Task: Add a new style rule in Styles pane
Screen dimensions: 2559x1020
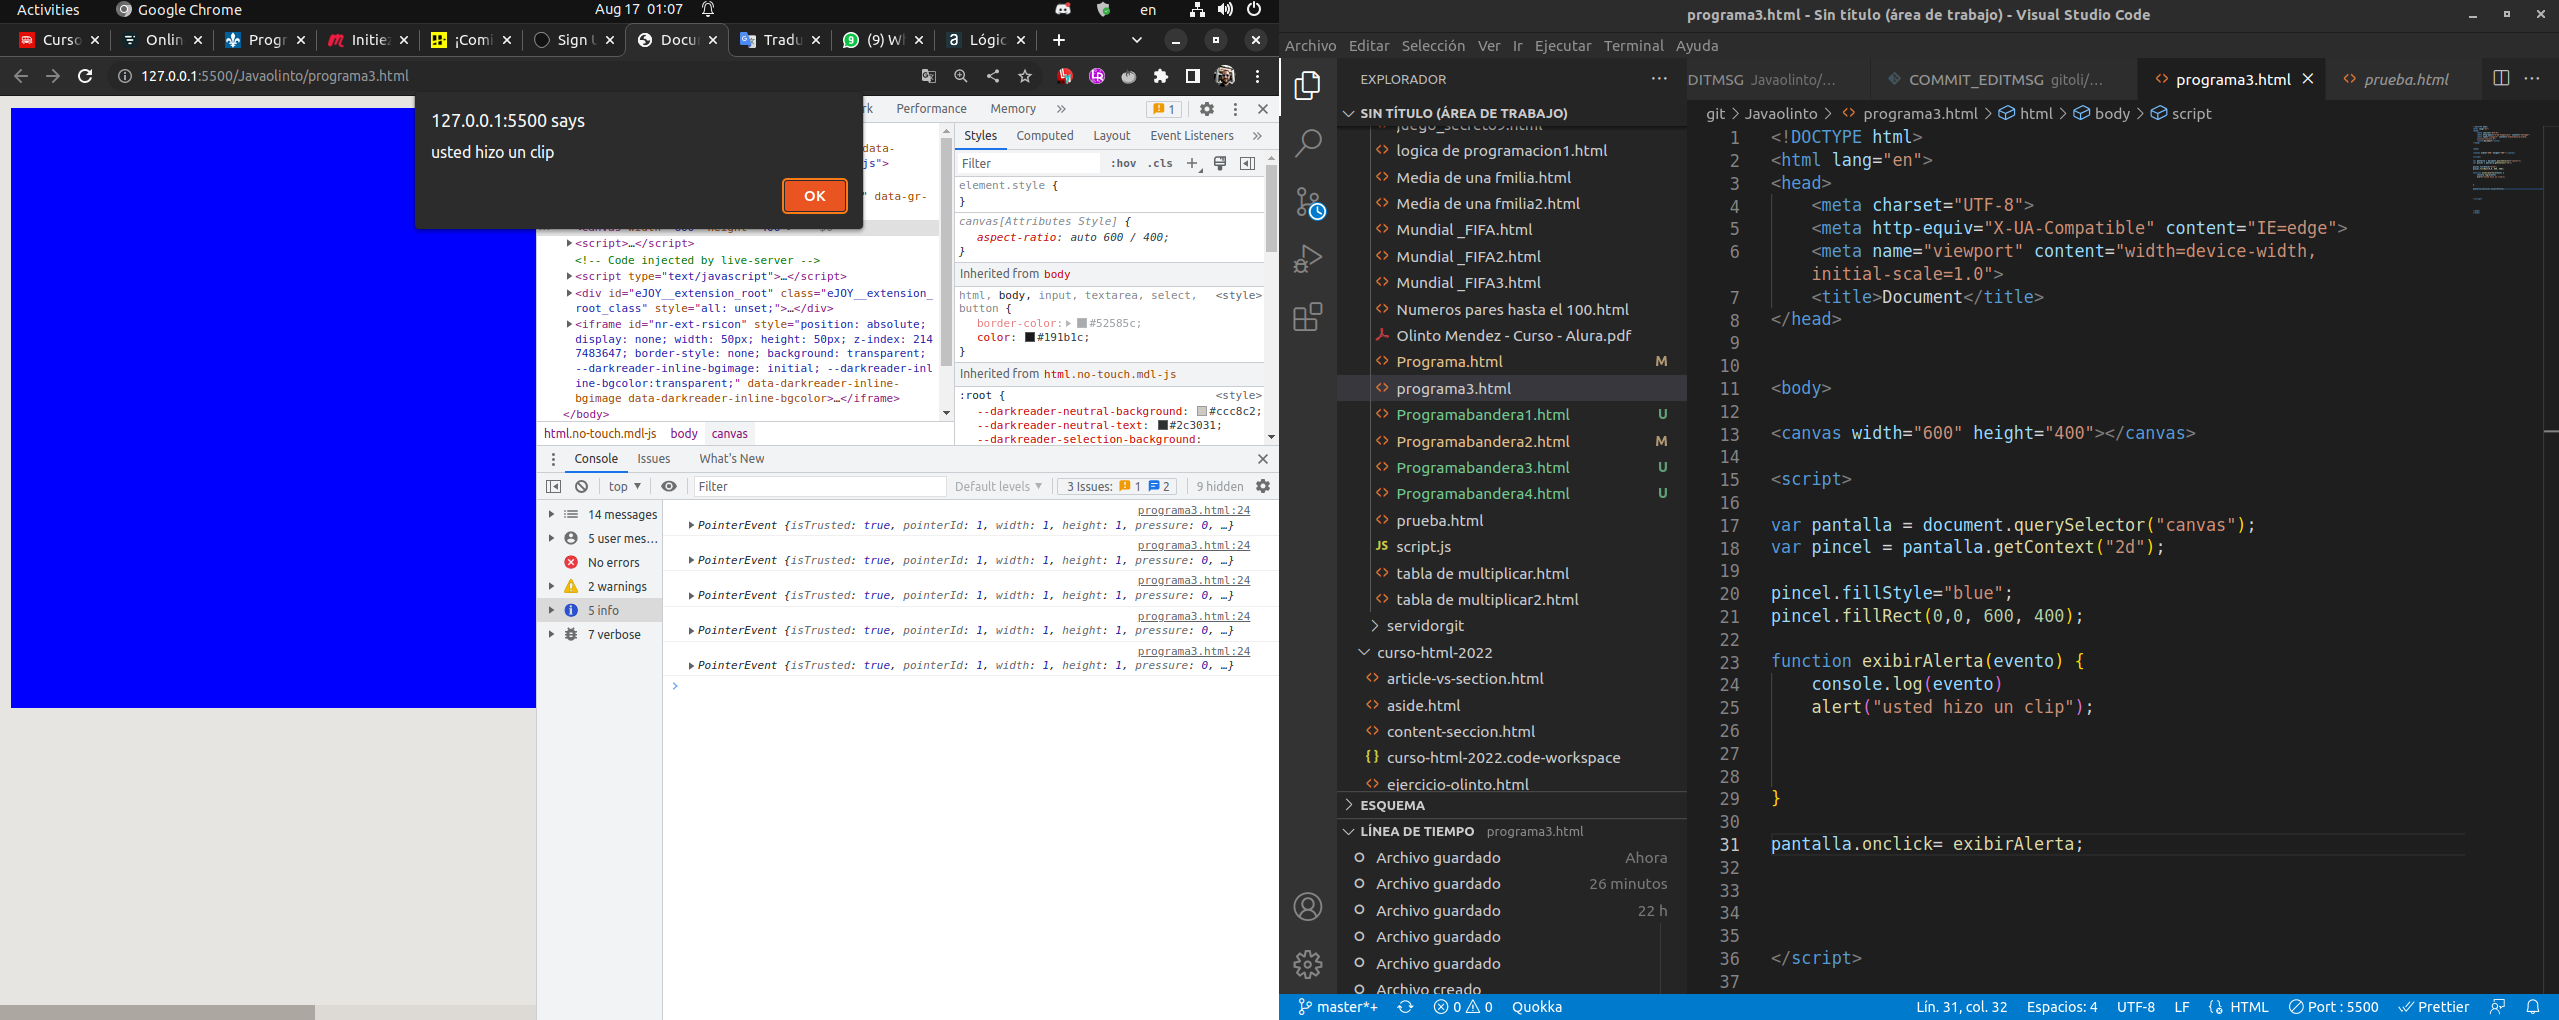Action: tap(1193, 164)
